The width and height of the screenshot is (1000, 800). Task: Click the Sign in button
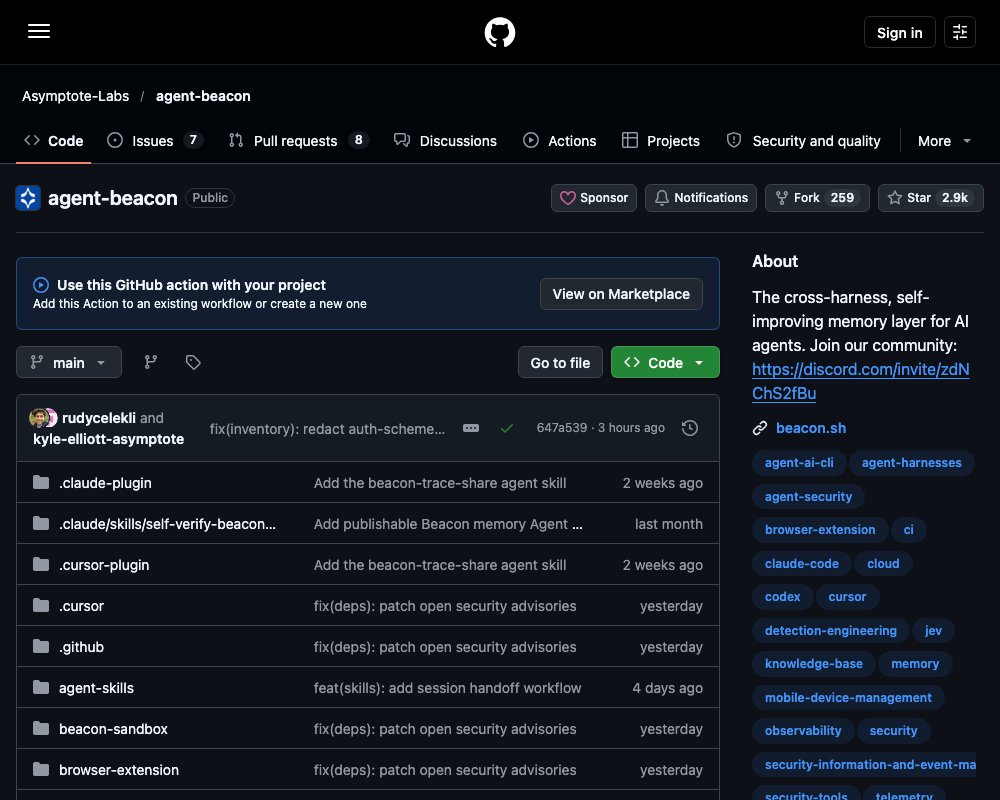point(899,33)
